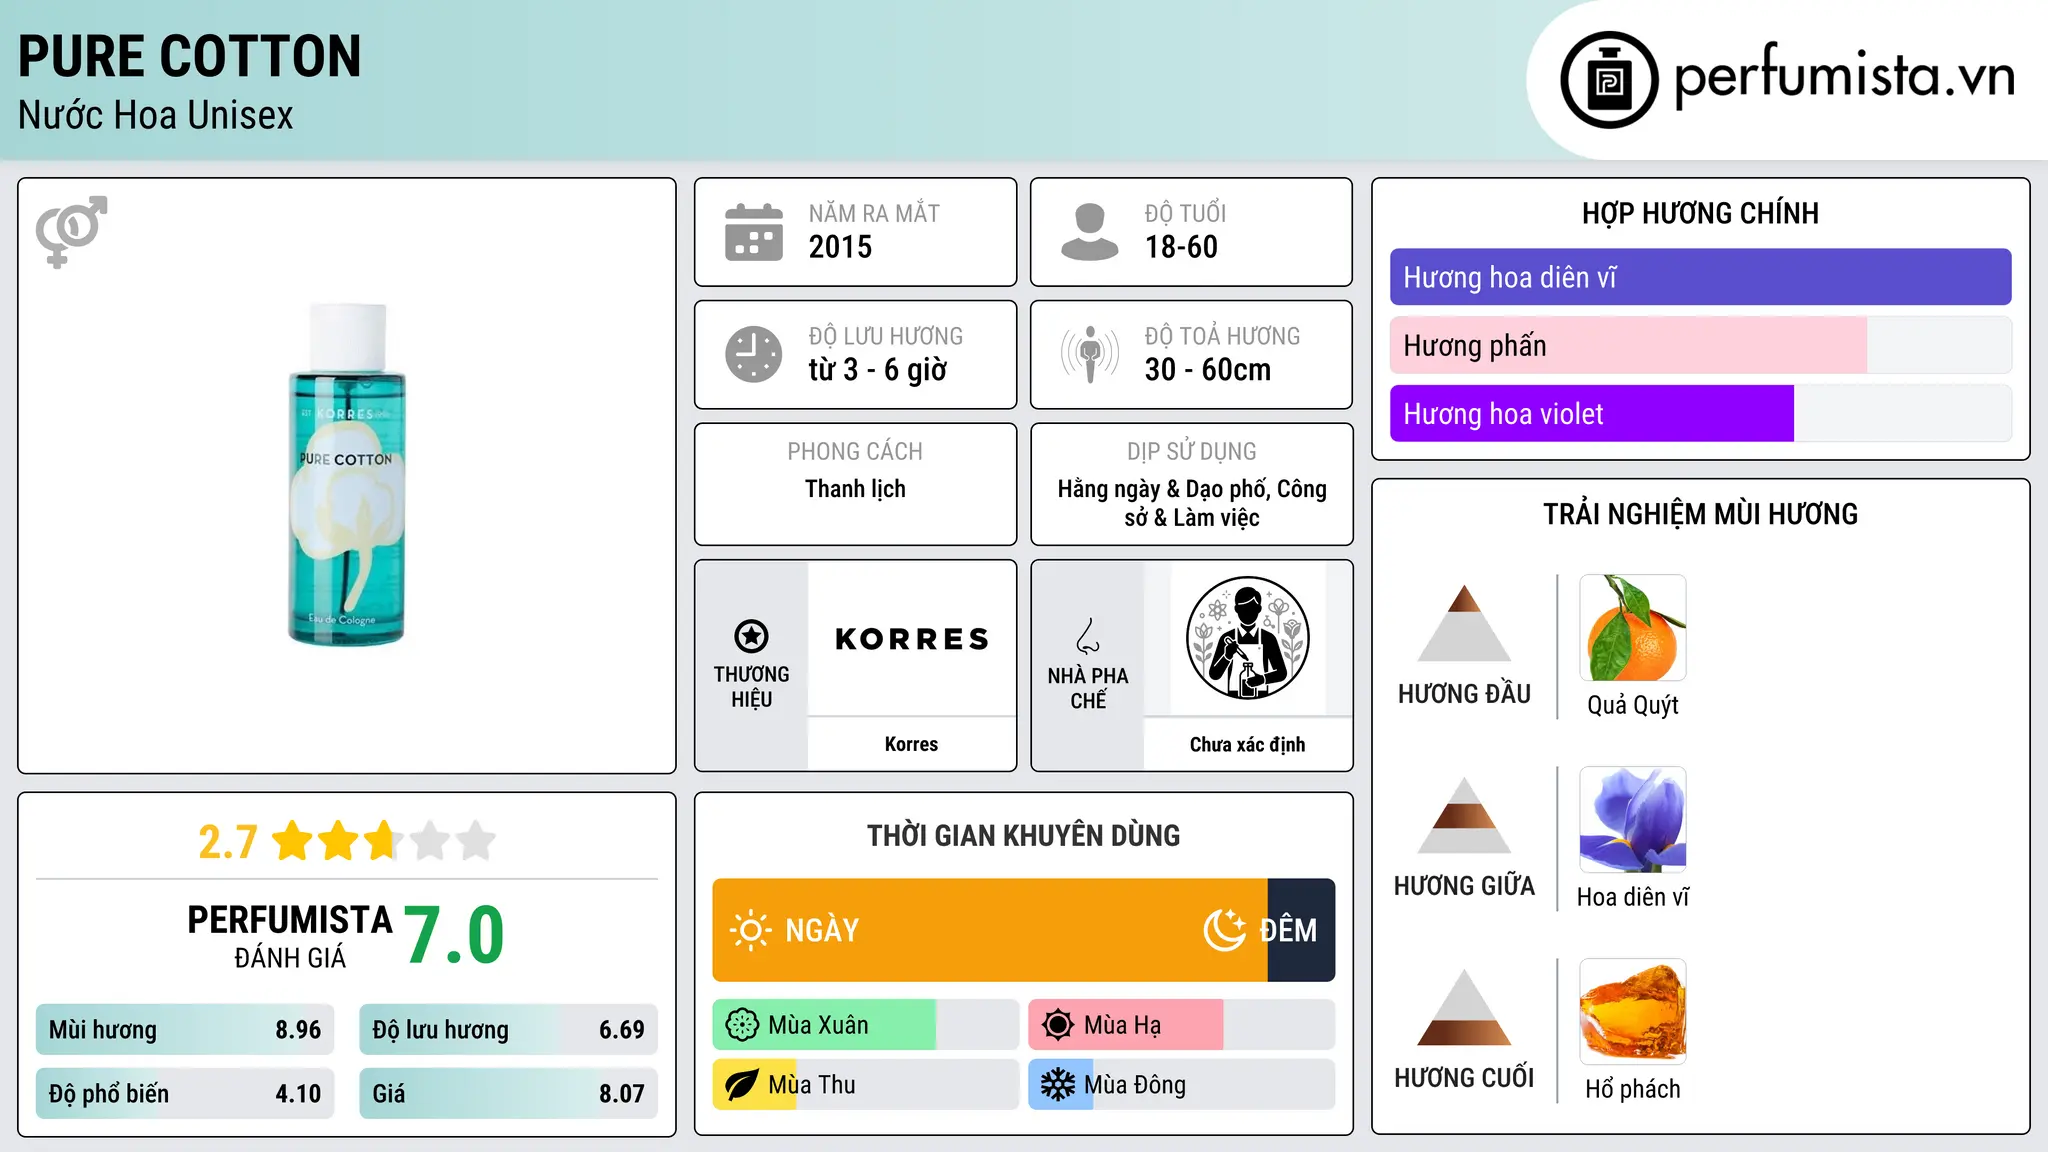Click the star badge icon above Thương Hiệu
Image resolution: width=2048 pixels, height=1152 pixels.
point(751,635)
